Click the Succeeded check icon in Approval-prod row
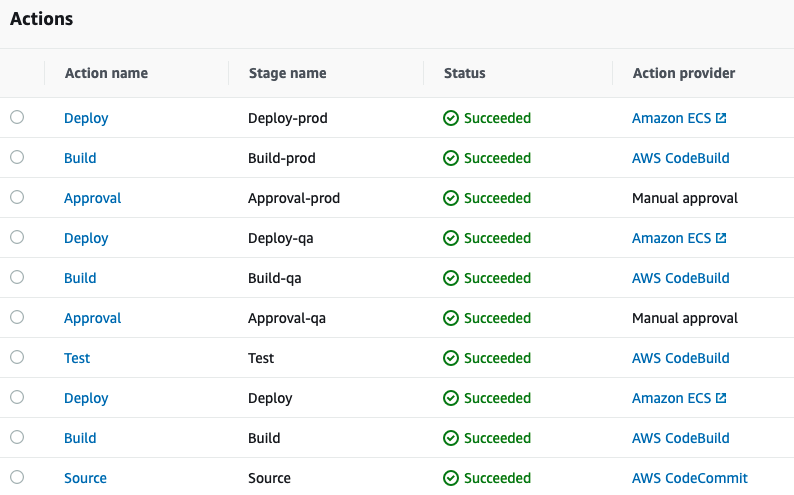 451,198
